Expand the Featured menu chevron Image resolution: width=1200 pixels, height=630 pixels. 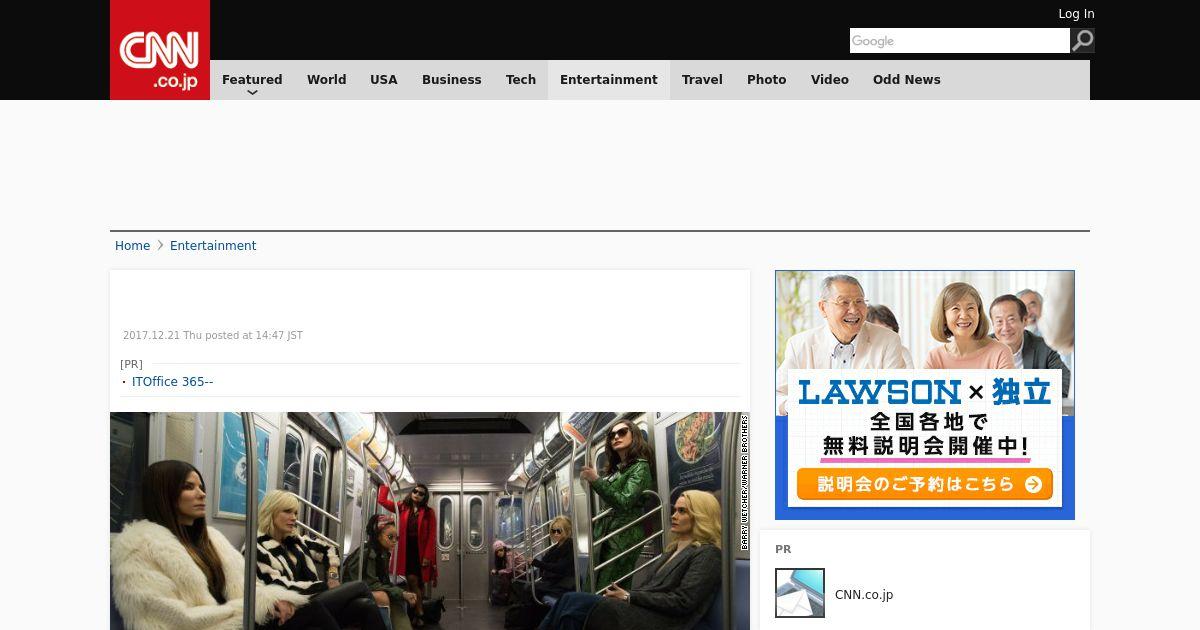(x=252, y=92)
